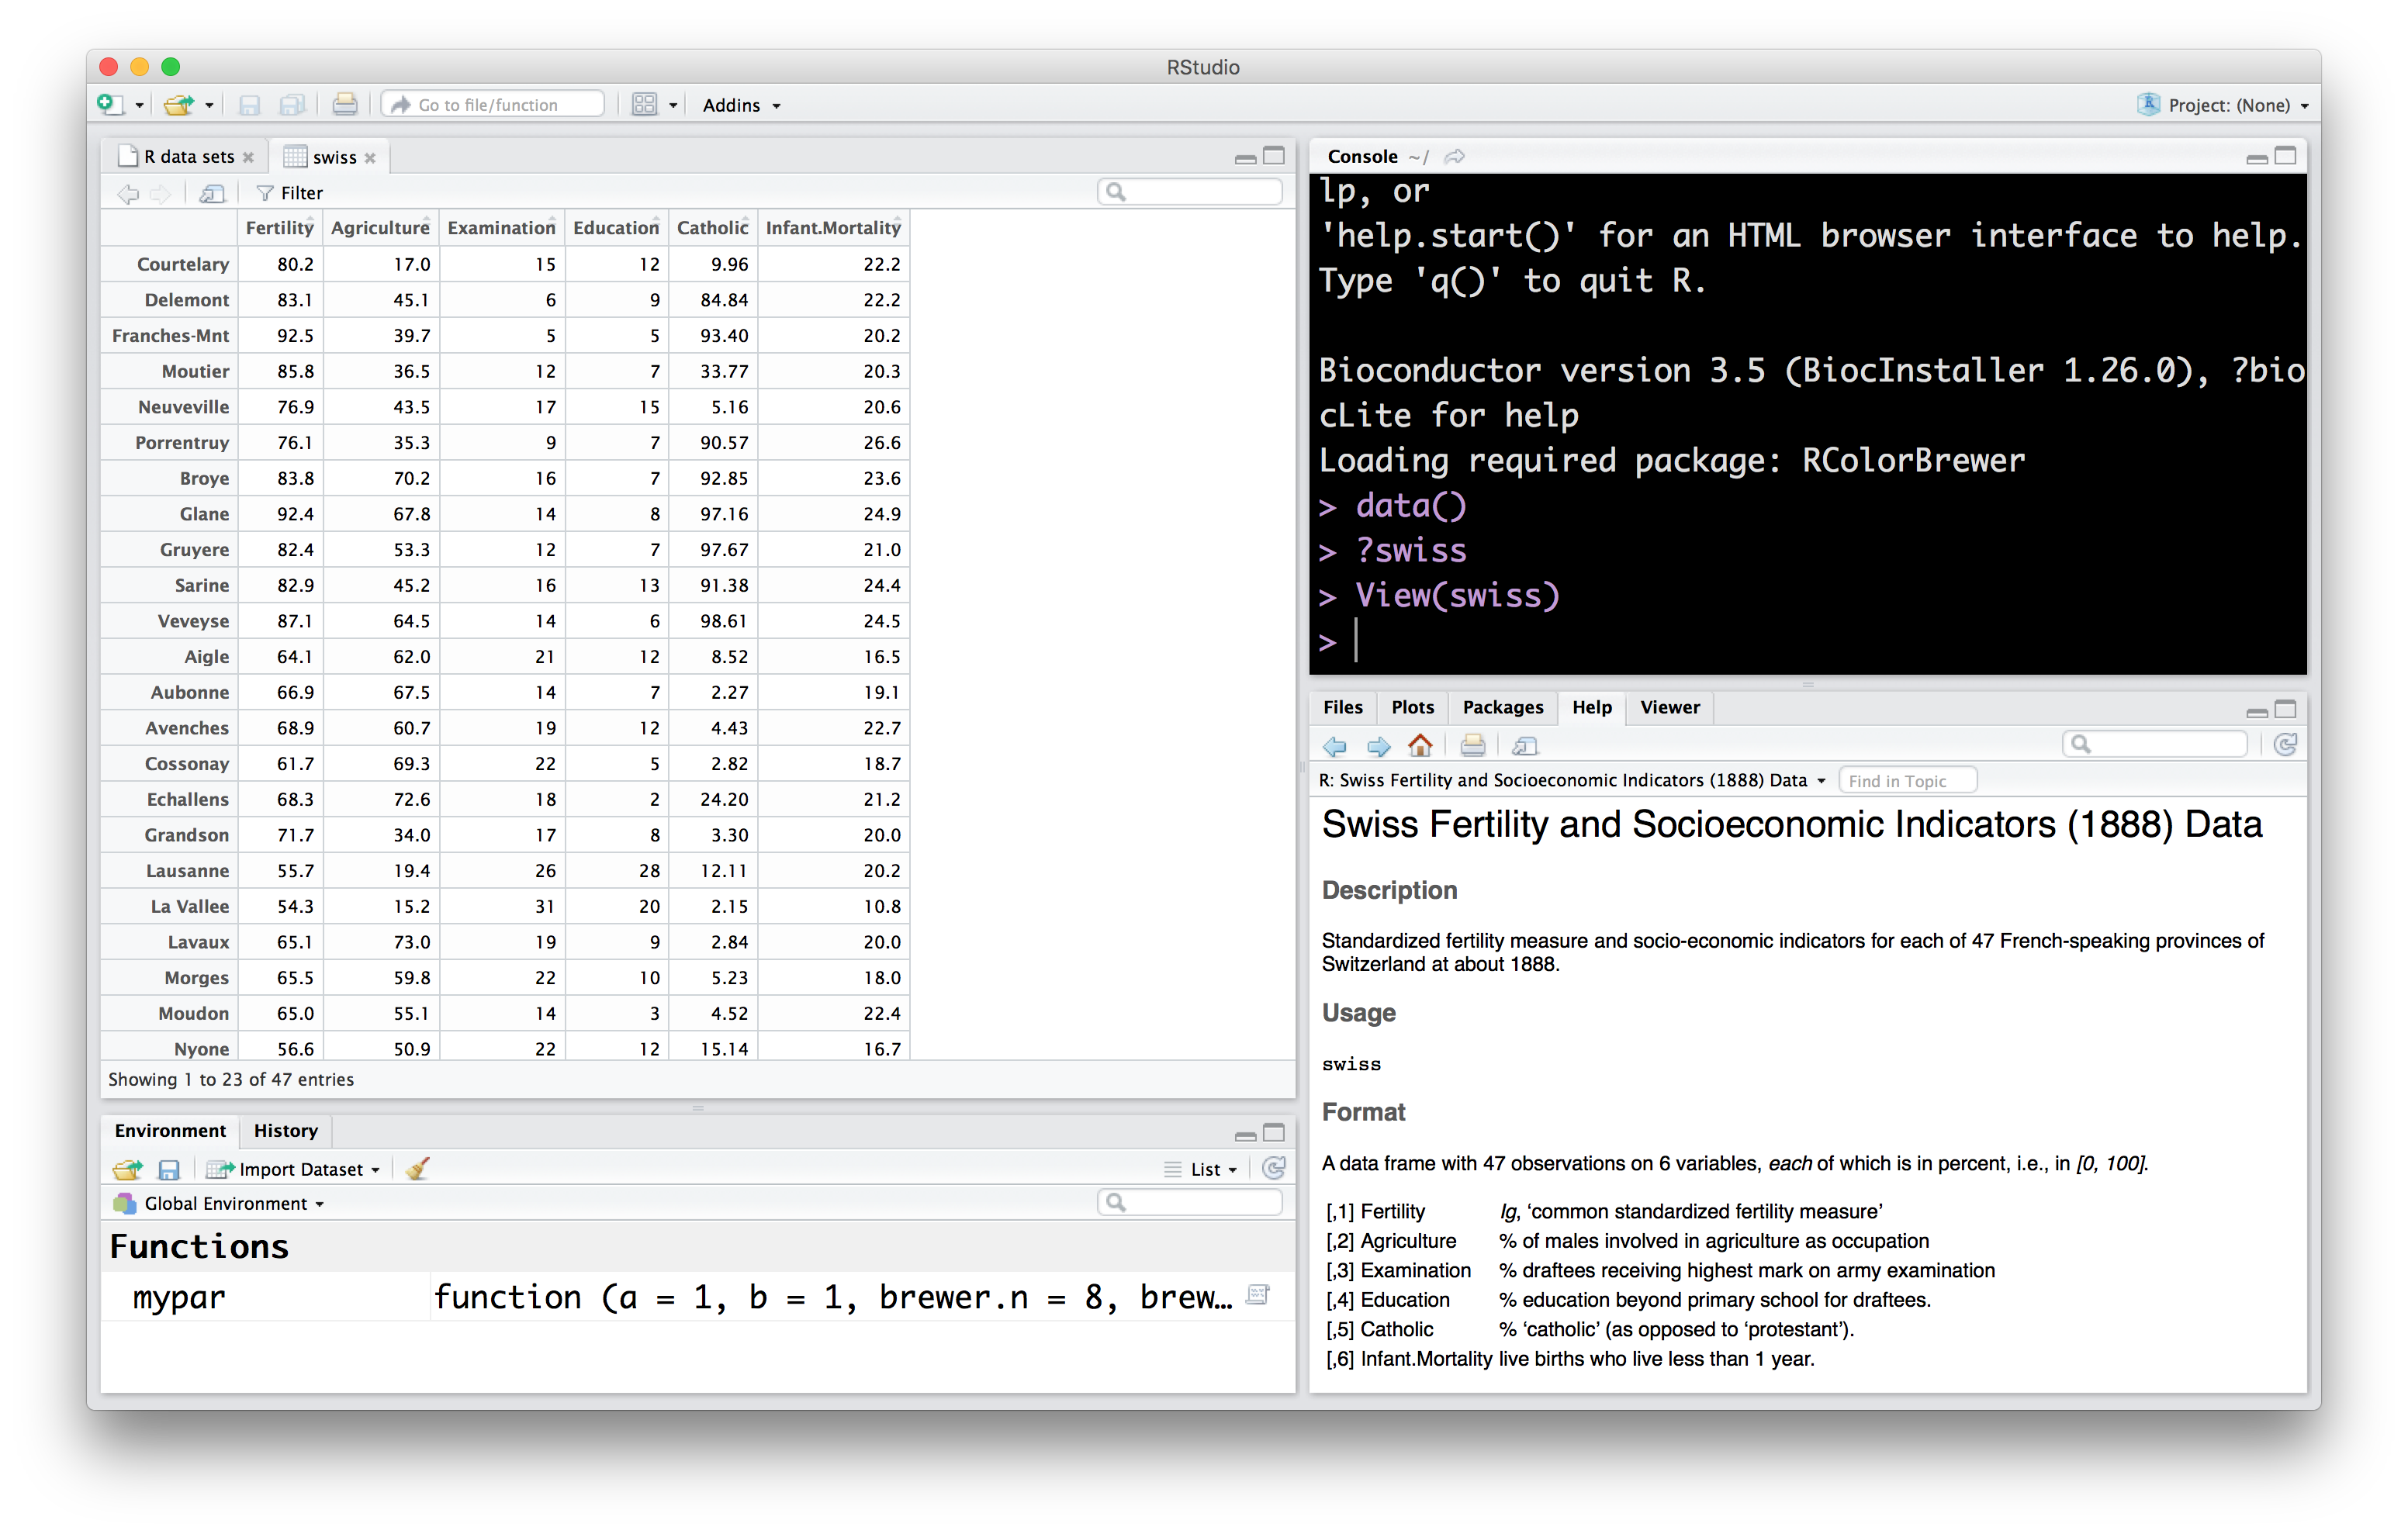The width and height of the screenshot is (2408, 1534).
Task: Click the Console prompt input line
Action: coord(1808,641)
